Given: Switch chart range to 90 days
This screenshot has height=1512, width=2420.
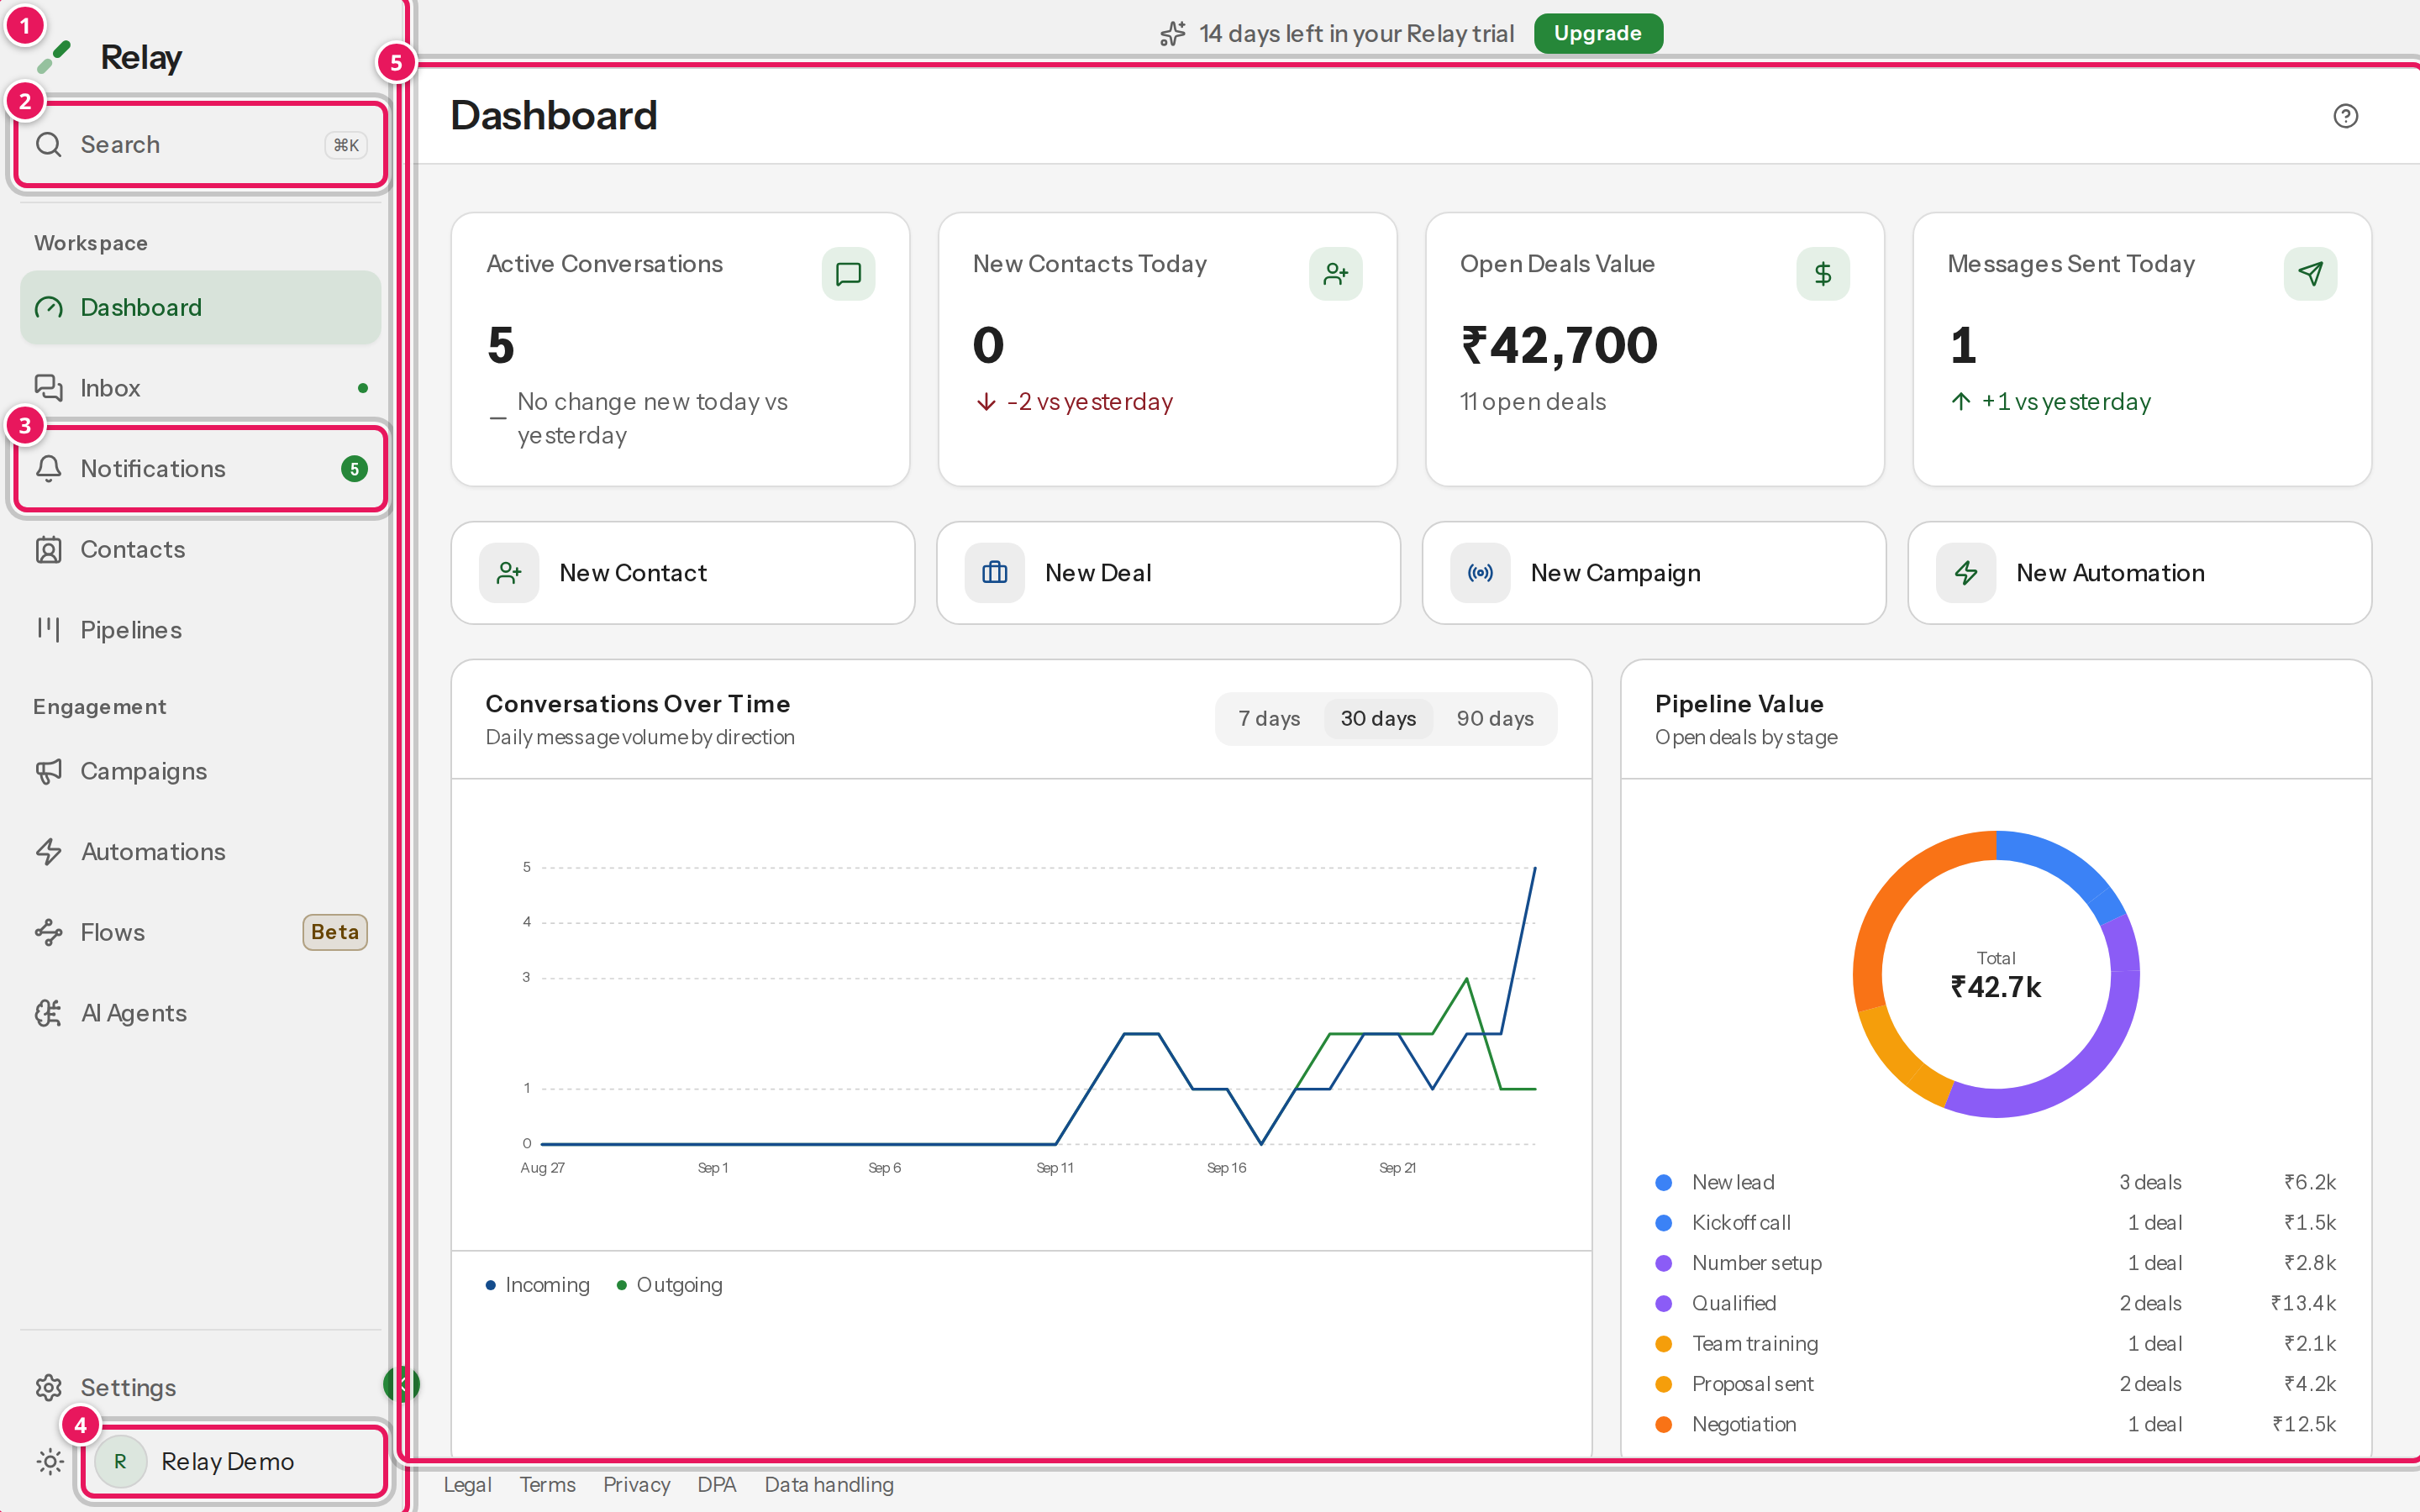Looking at the screenshot, I should (1495, 718).
